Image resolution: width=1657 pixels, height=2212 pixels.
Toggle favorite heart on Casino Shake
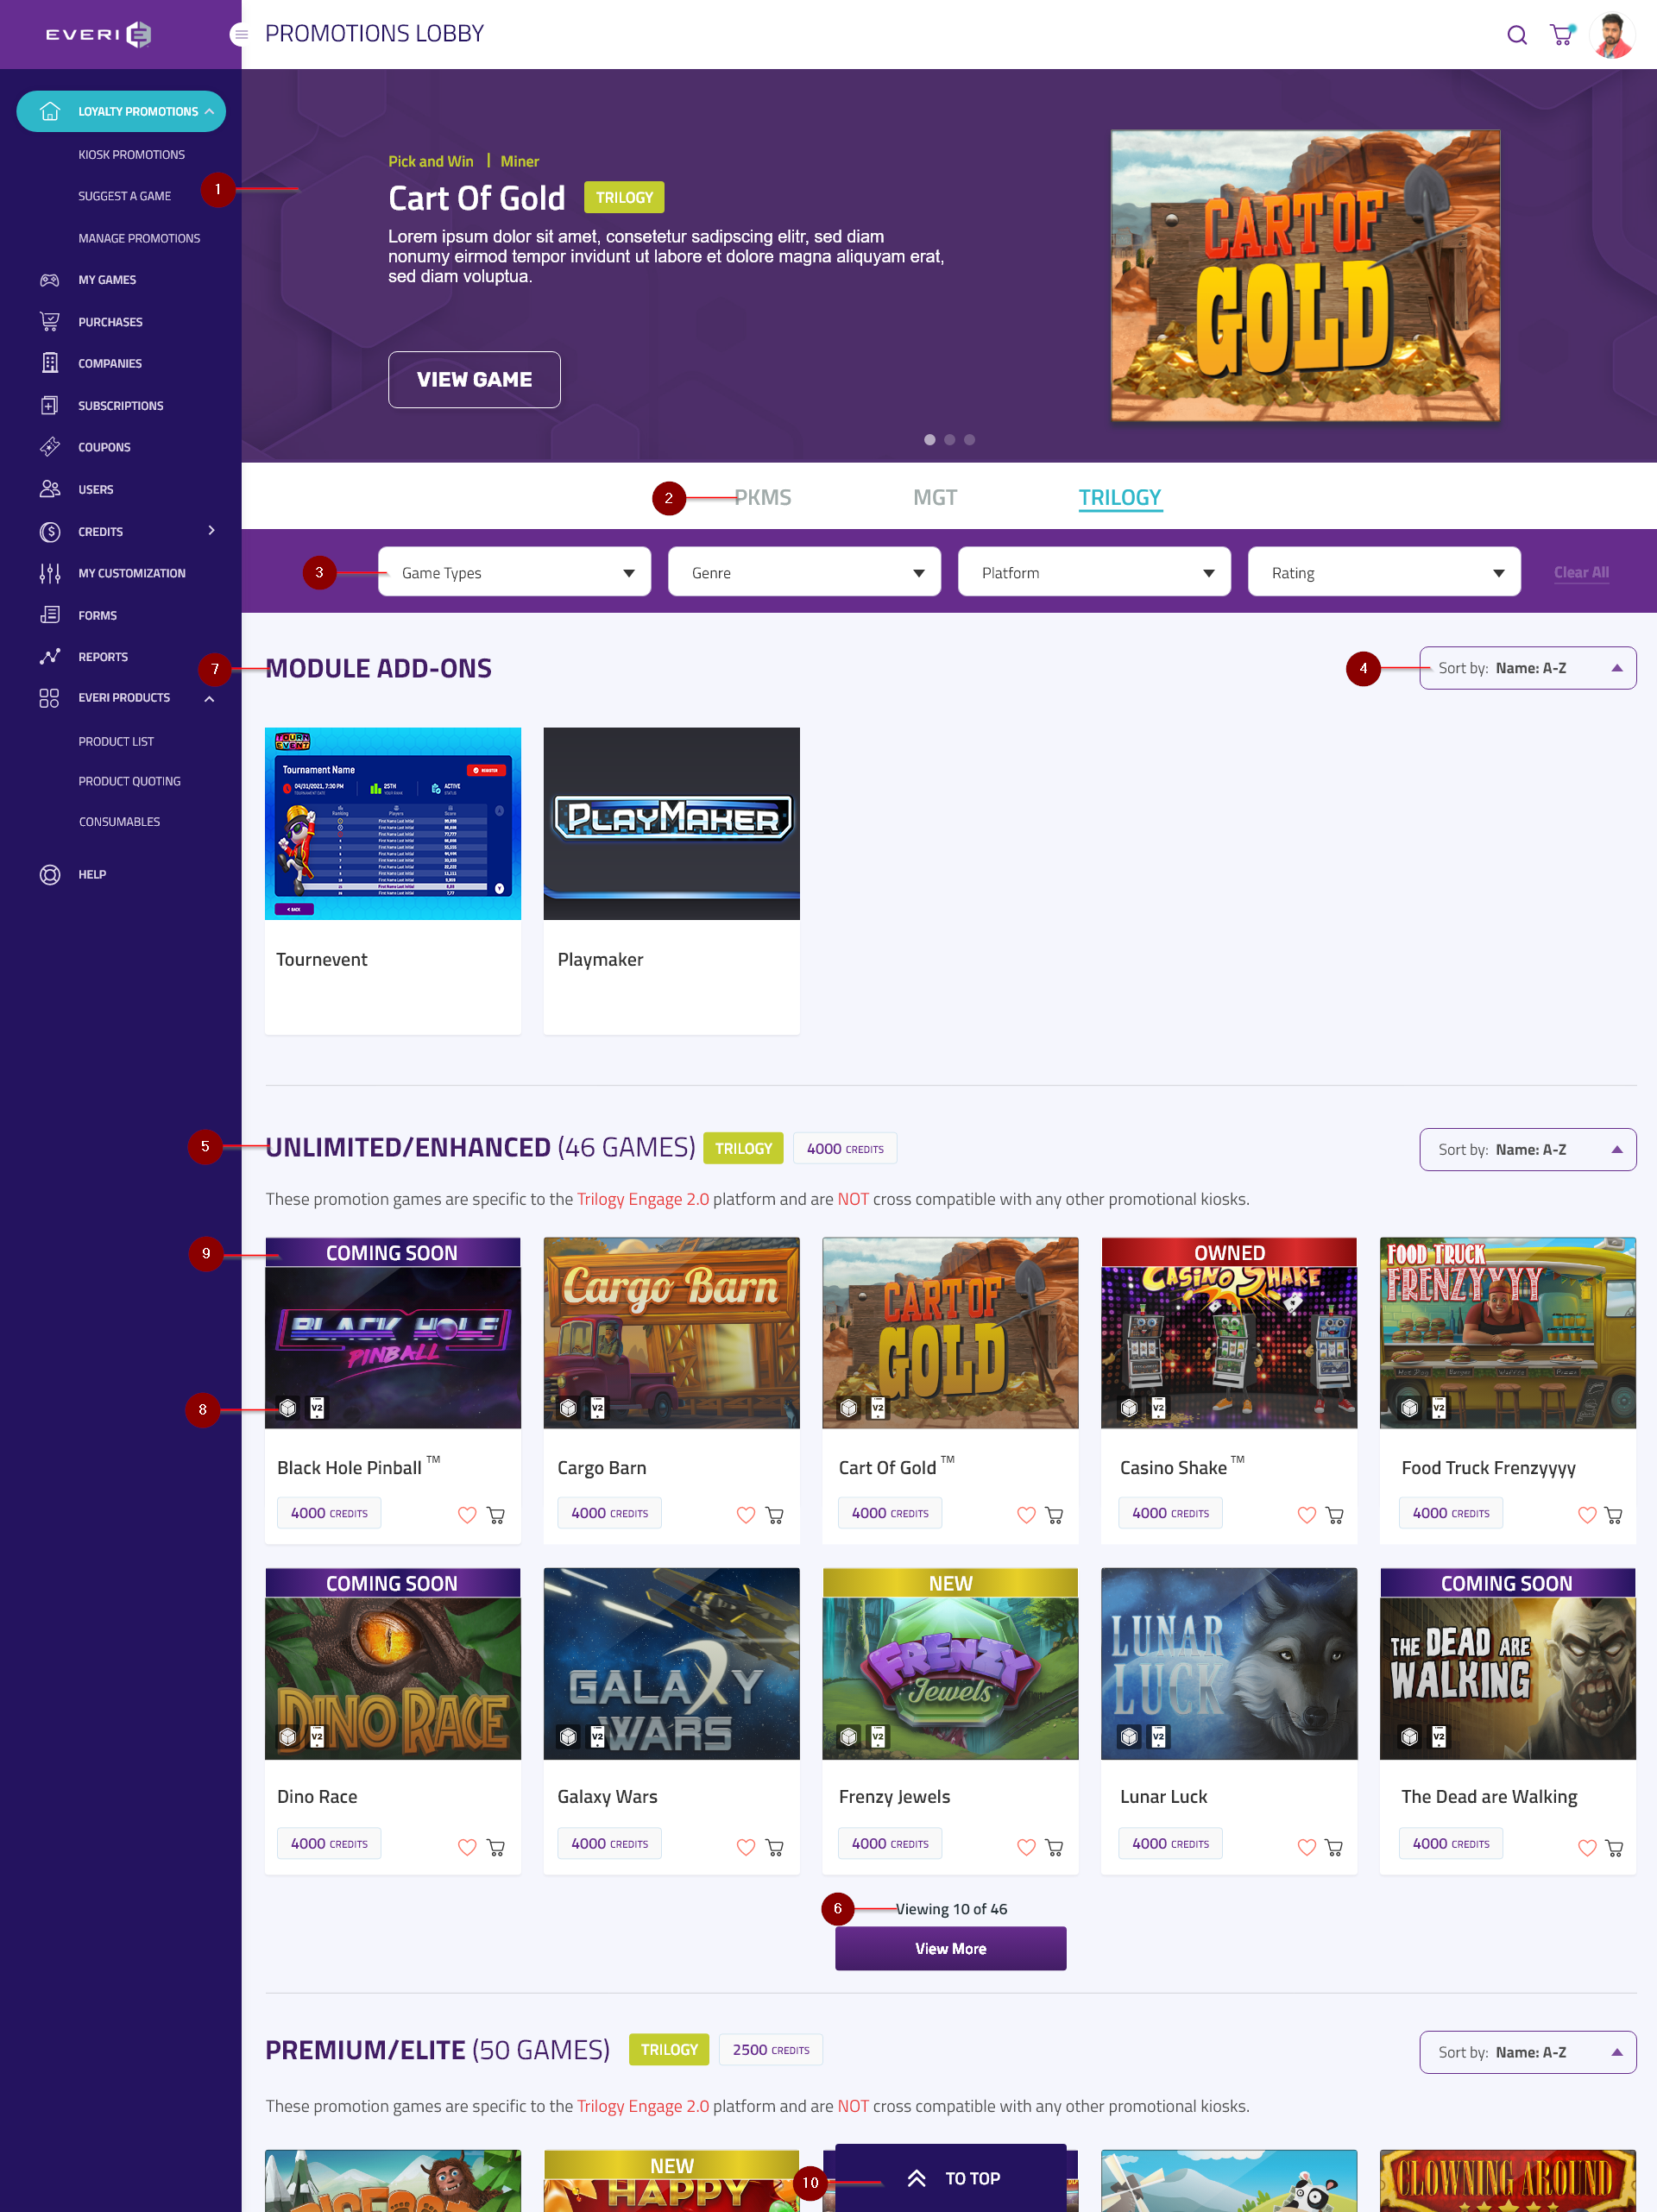point(1306,1515)
